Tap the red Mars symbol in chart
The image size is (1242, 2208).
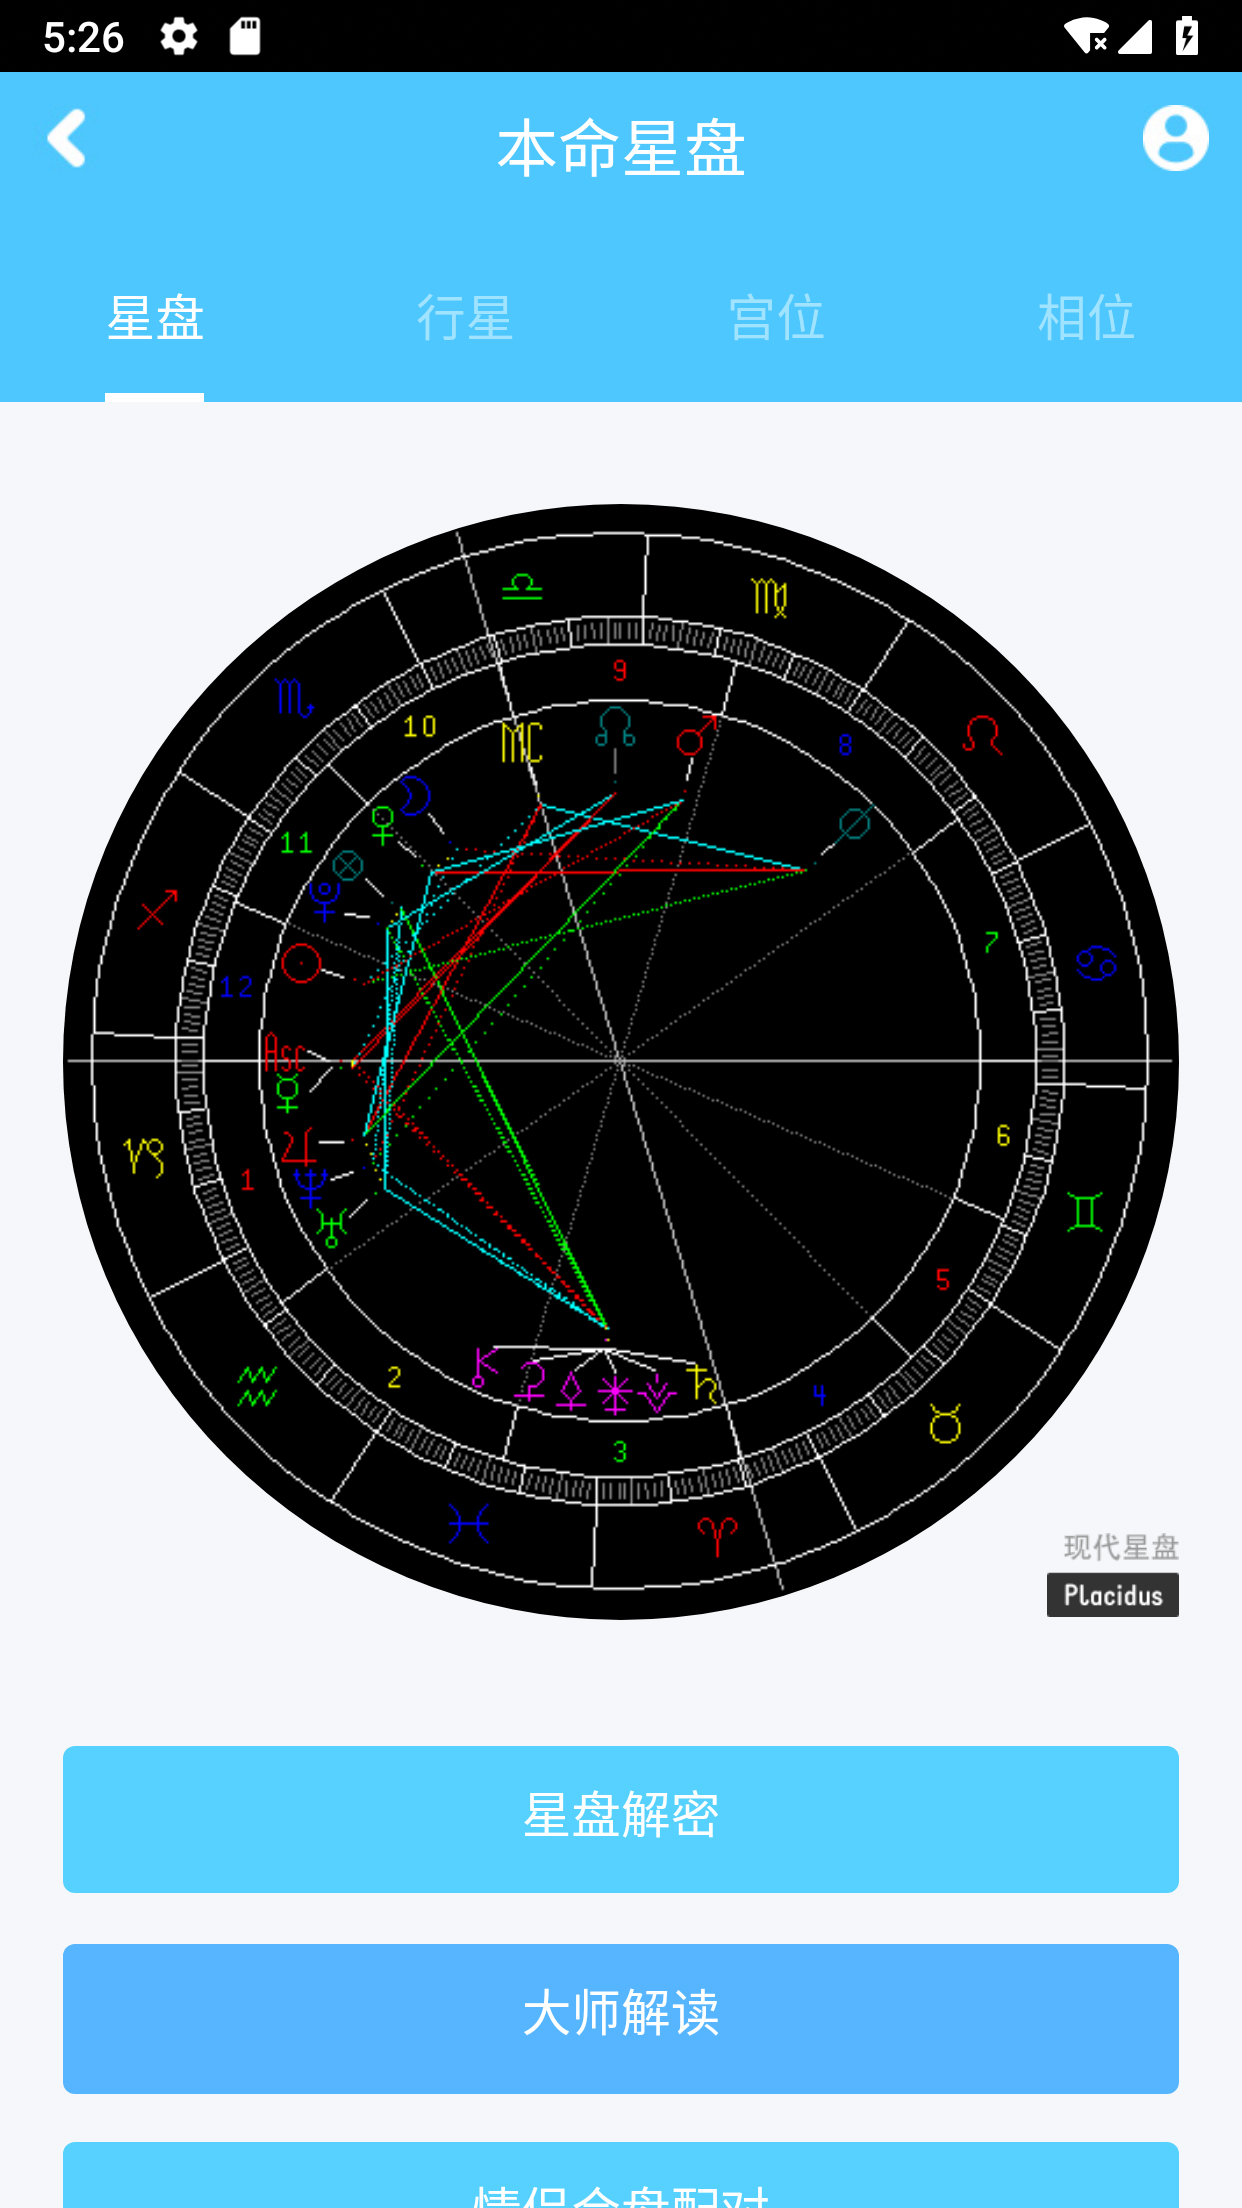[696, 735]
